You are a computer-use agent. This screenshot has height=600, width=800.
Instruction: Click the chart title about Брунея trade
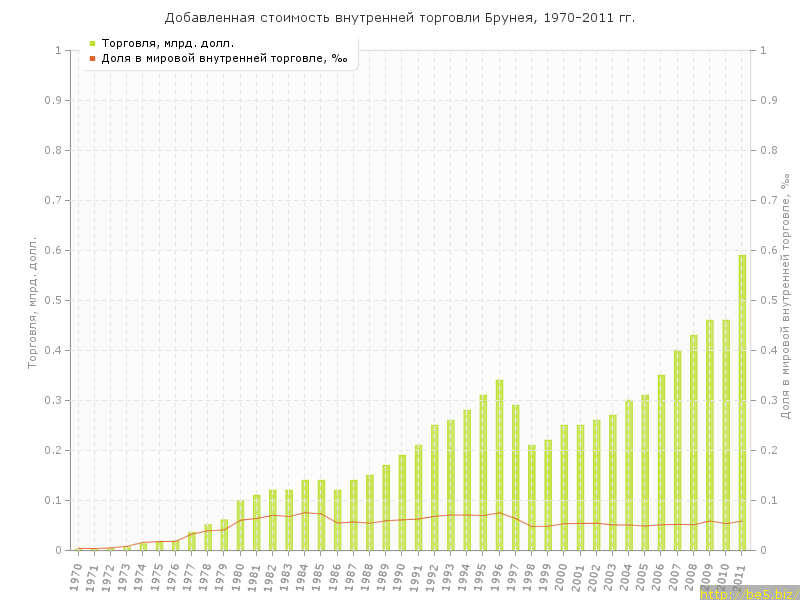click(400, 18)
